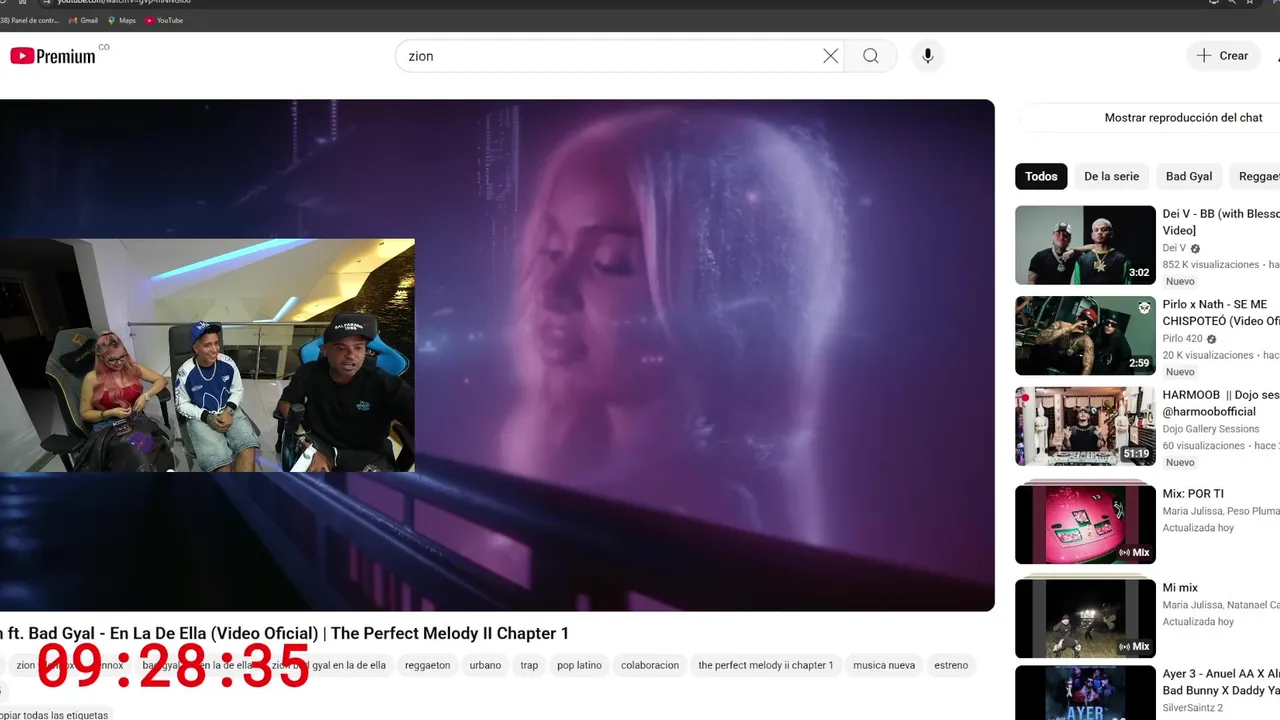Open the Dei V - BB video thumbnail

point(1085,245)
